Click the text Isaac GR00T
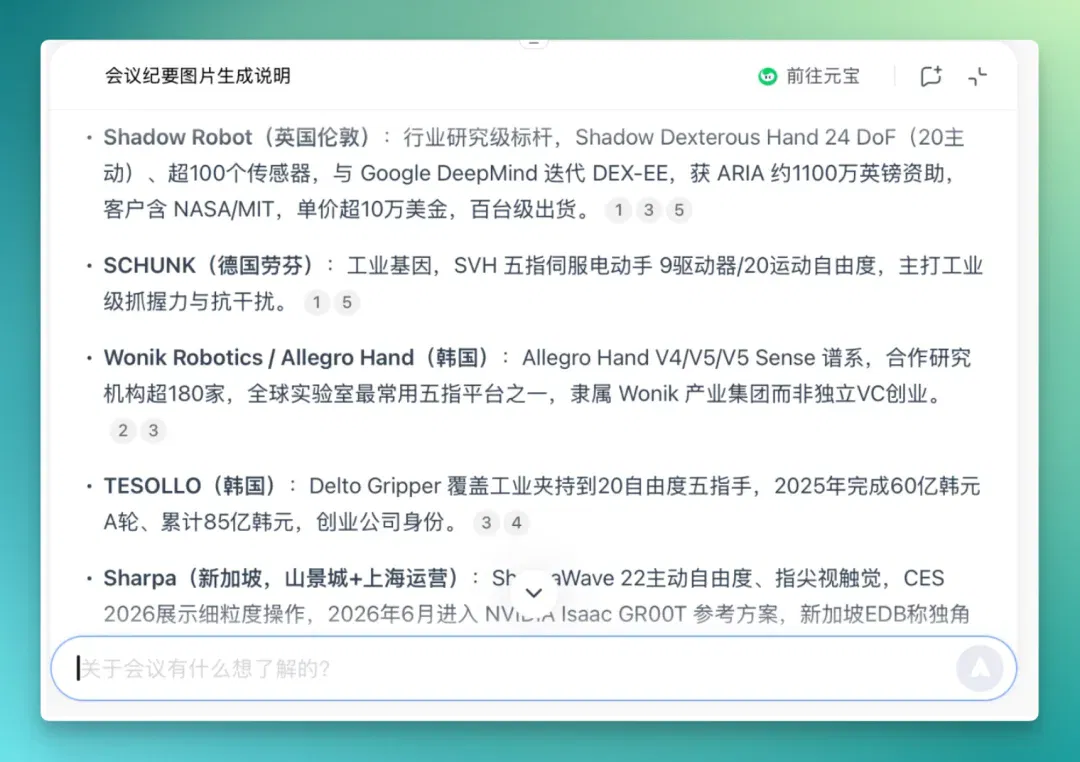This screenshot has height=762, width=1080. pyautogui.click(x=623, y=613)
